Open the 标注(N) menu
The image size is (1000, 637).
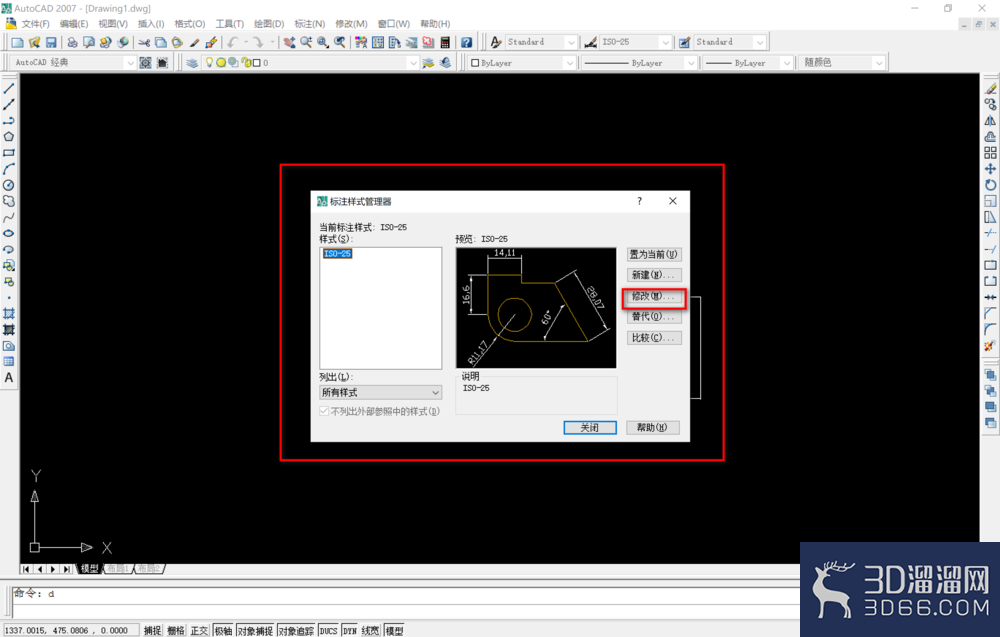(310, 24)
